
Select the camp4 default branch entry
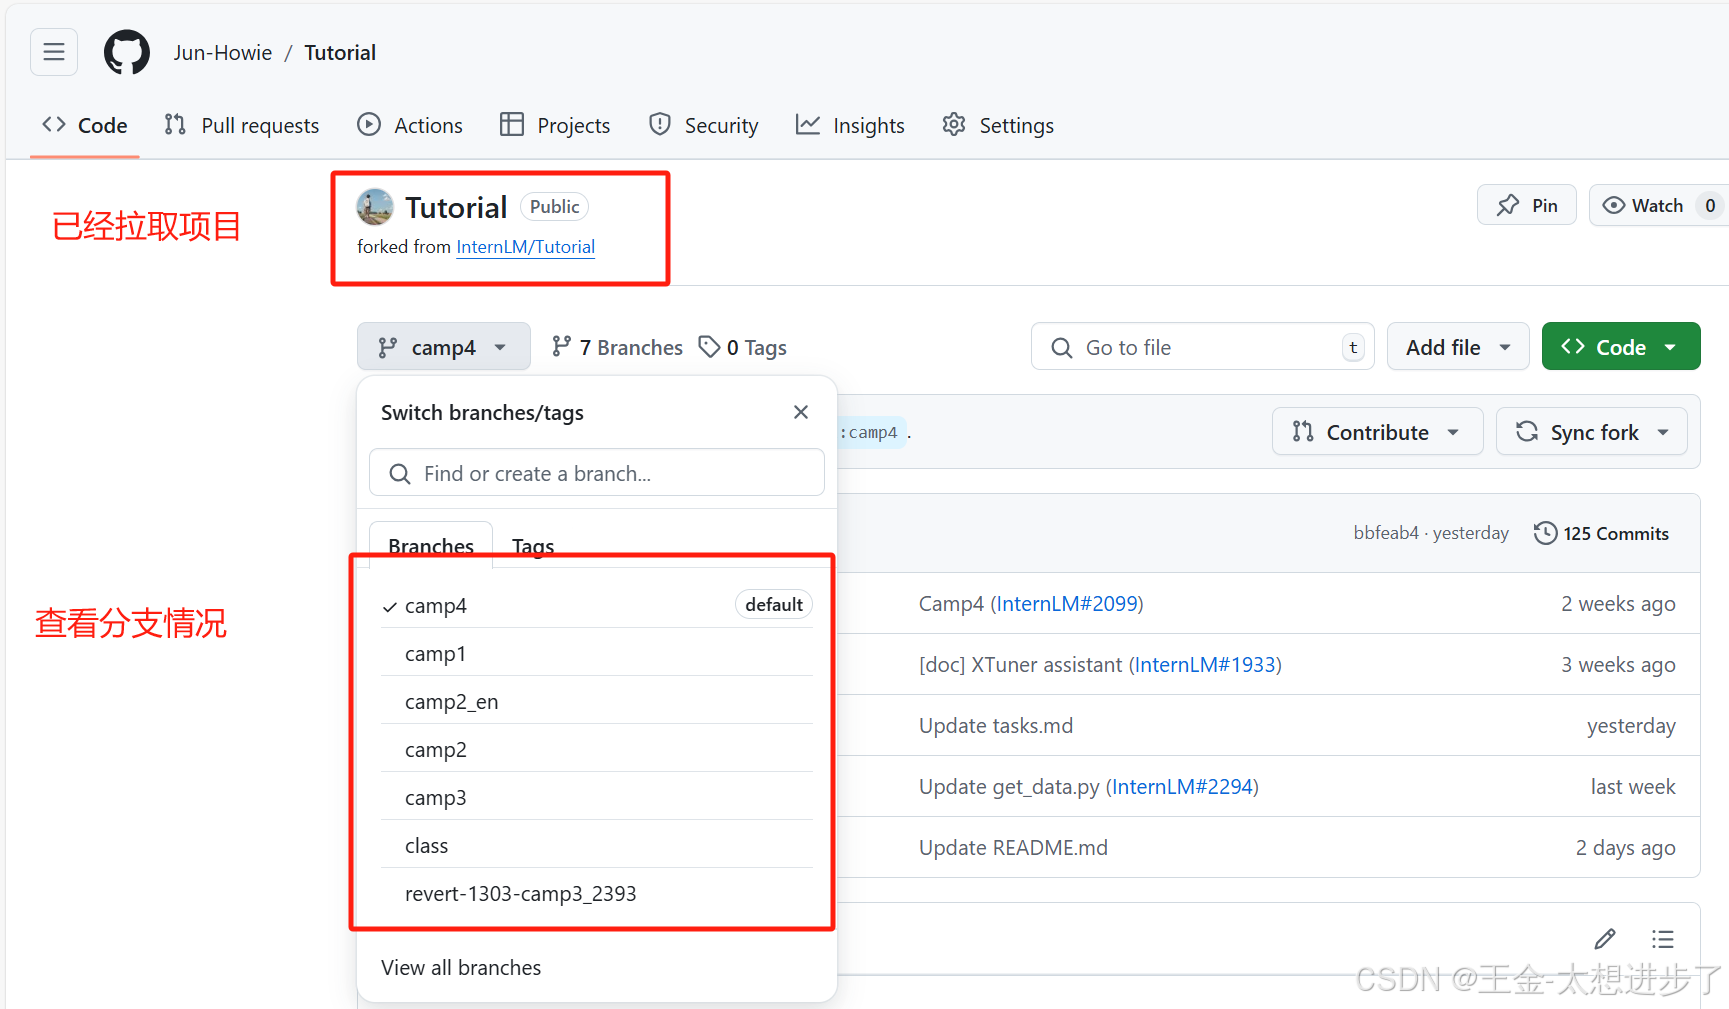coord(597,605)
